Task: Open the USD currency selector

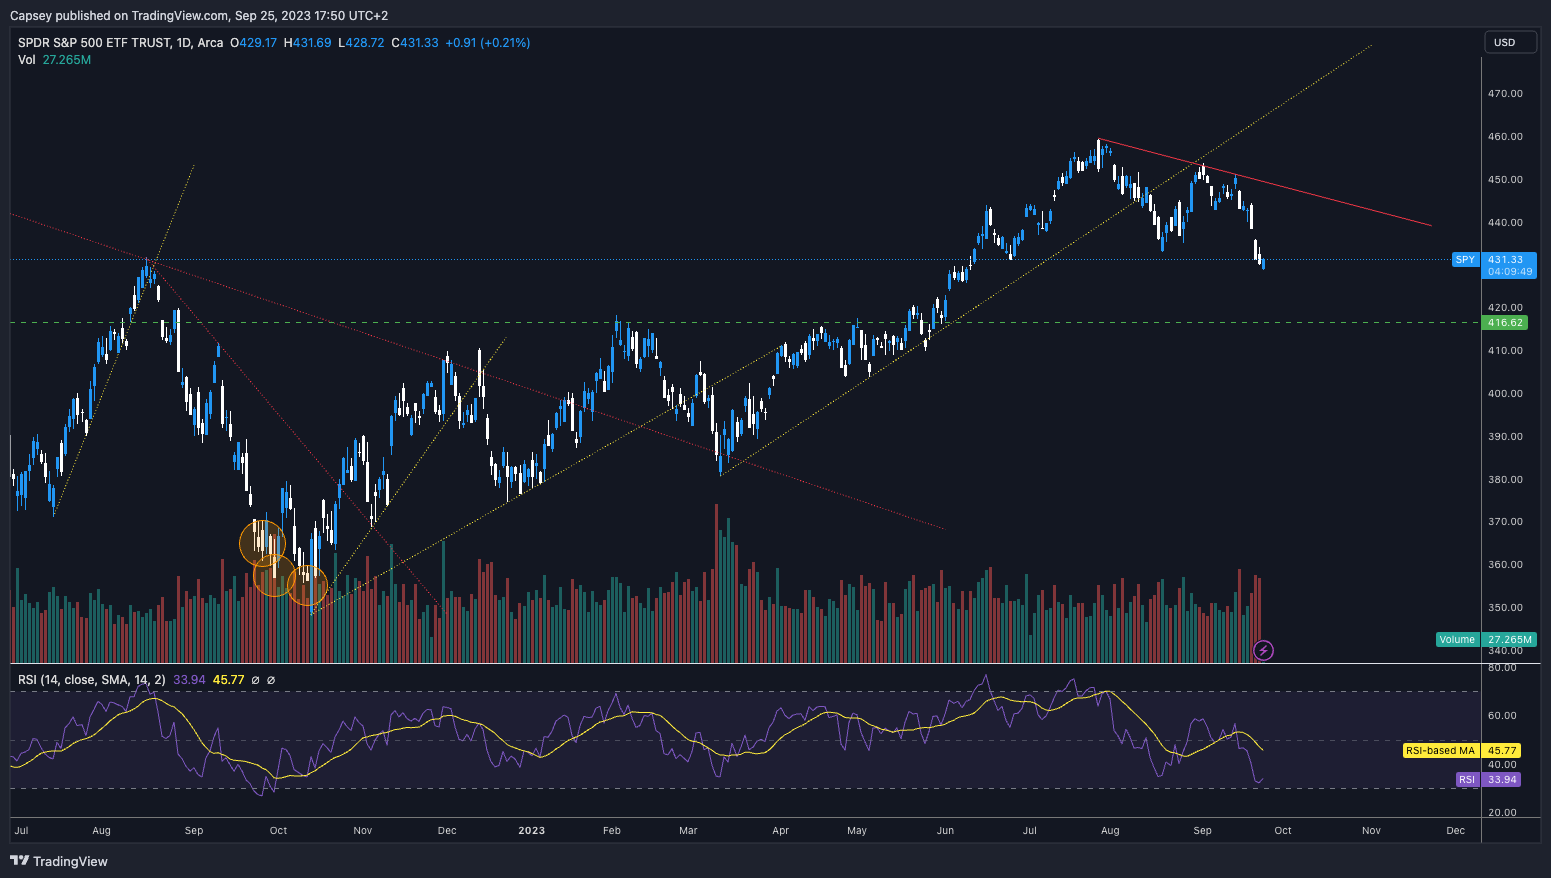Action: (1509, 43)
